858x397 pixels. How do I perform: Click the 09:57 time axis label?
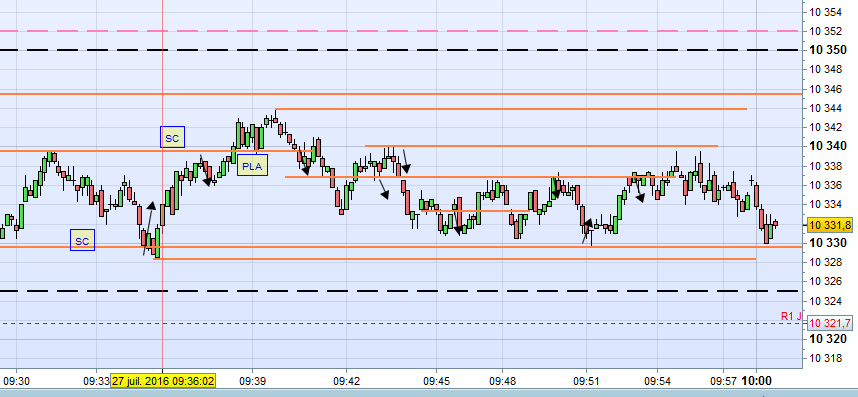(x=723, y=380)
